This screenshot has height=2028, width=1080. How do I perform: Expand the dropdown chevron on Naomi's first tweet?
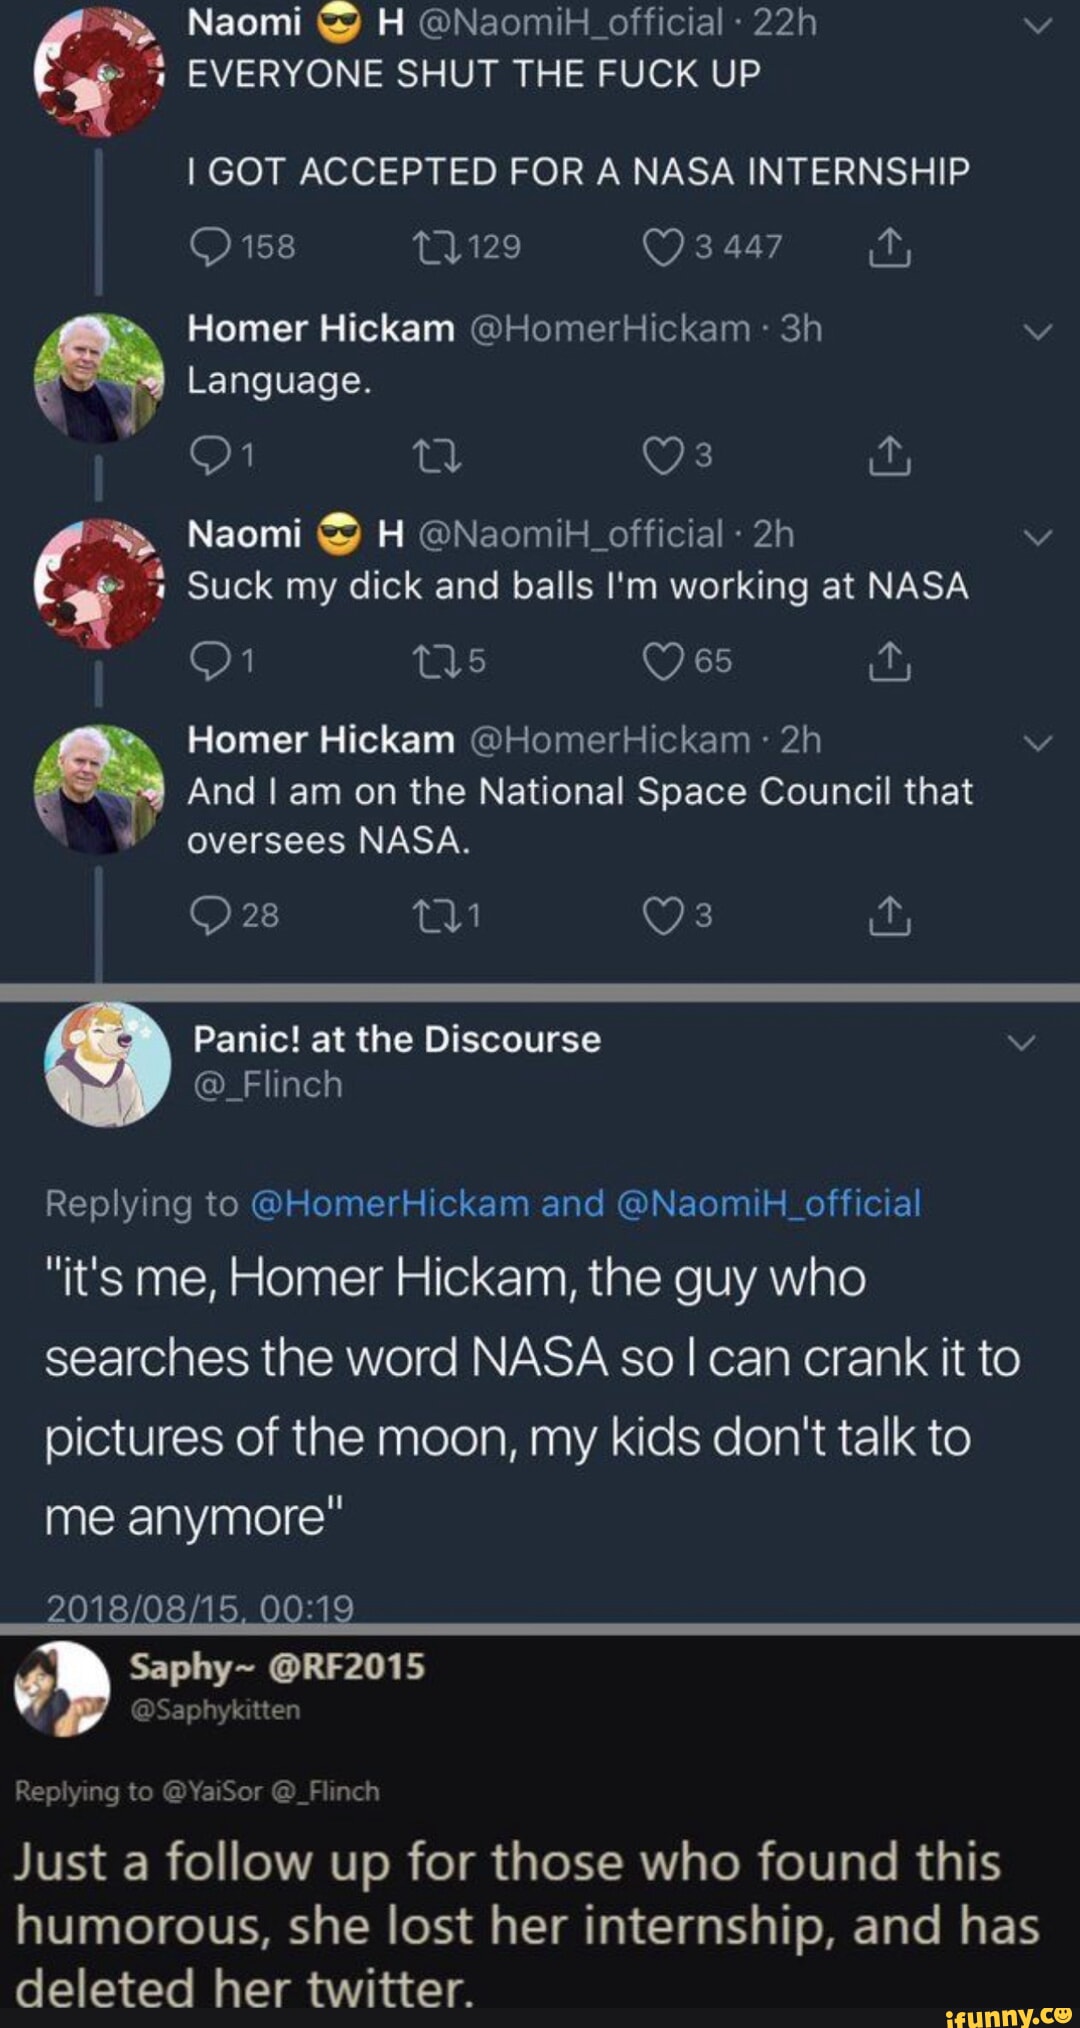tap(1036, 25)
